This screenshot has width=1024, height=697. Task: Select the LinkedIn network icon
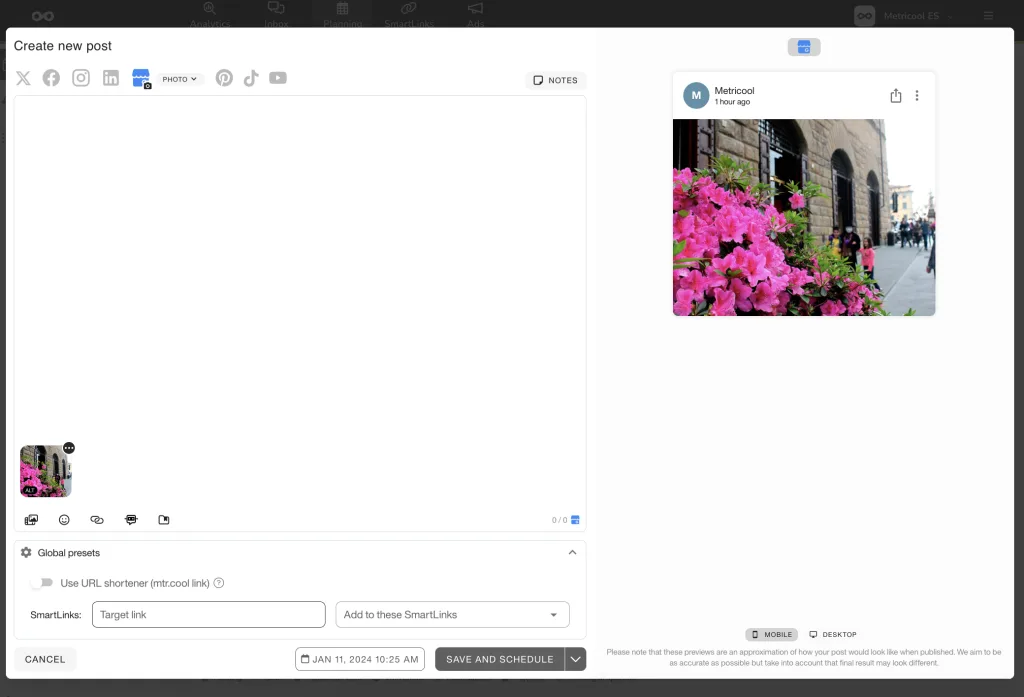coord(111,78)
